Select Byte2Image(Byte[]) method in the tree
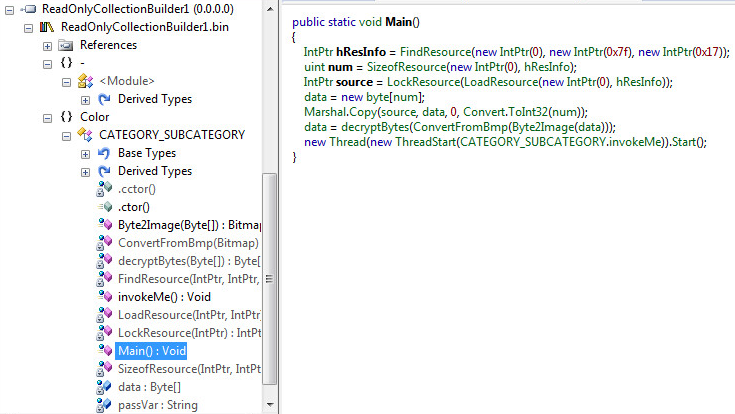The height and width of the screenshot is (414, 735). [x=189, y=225]
